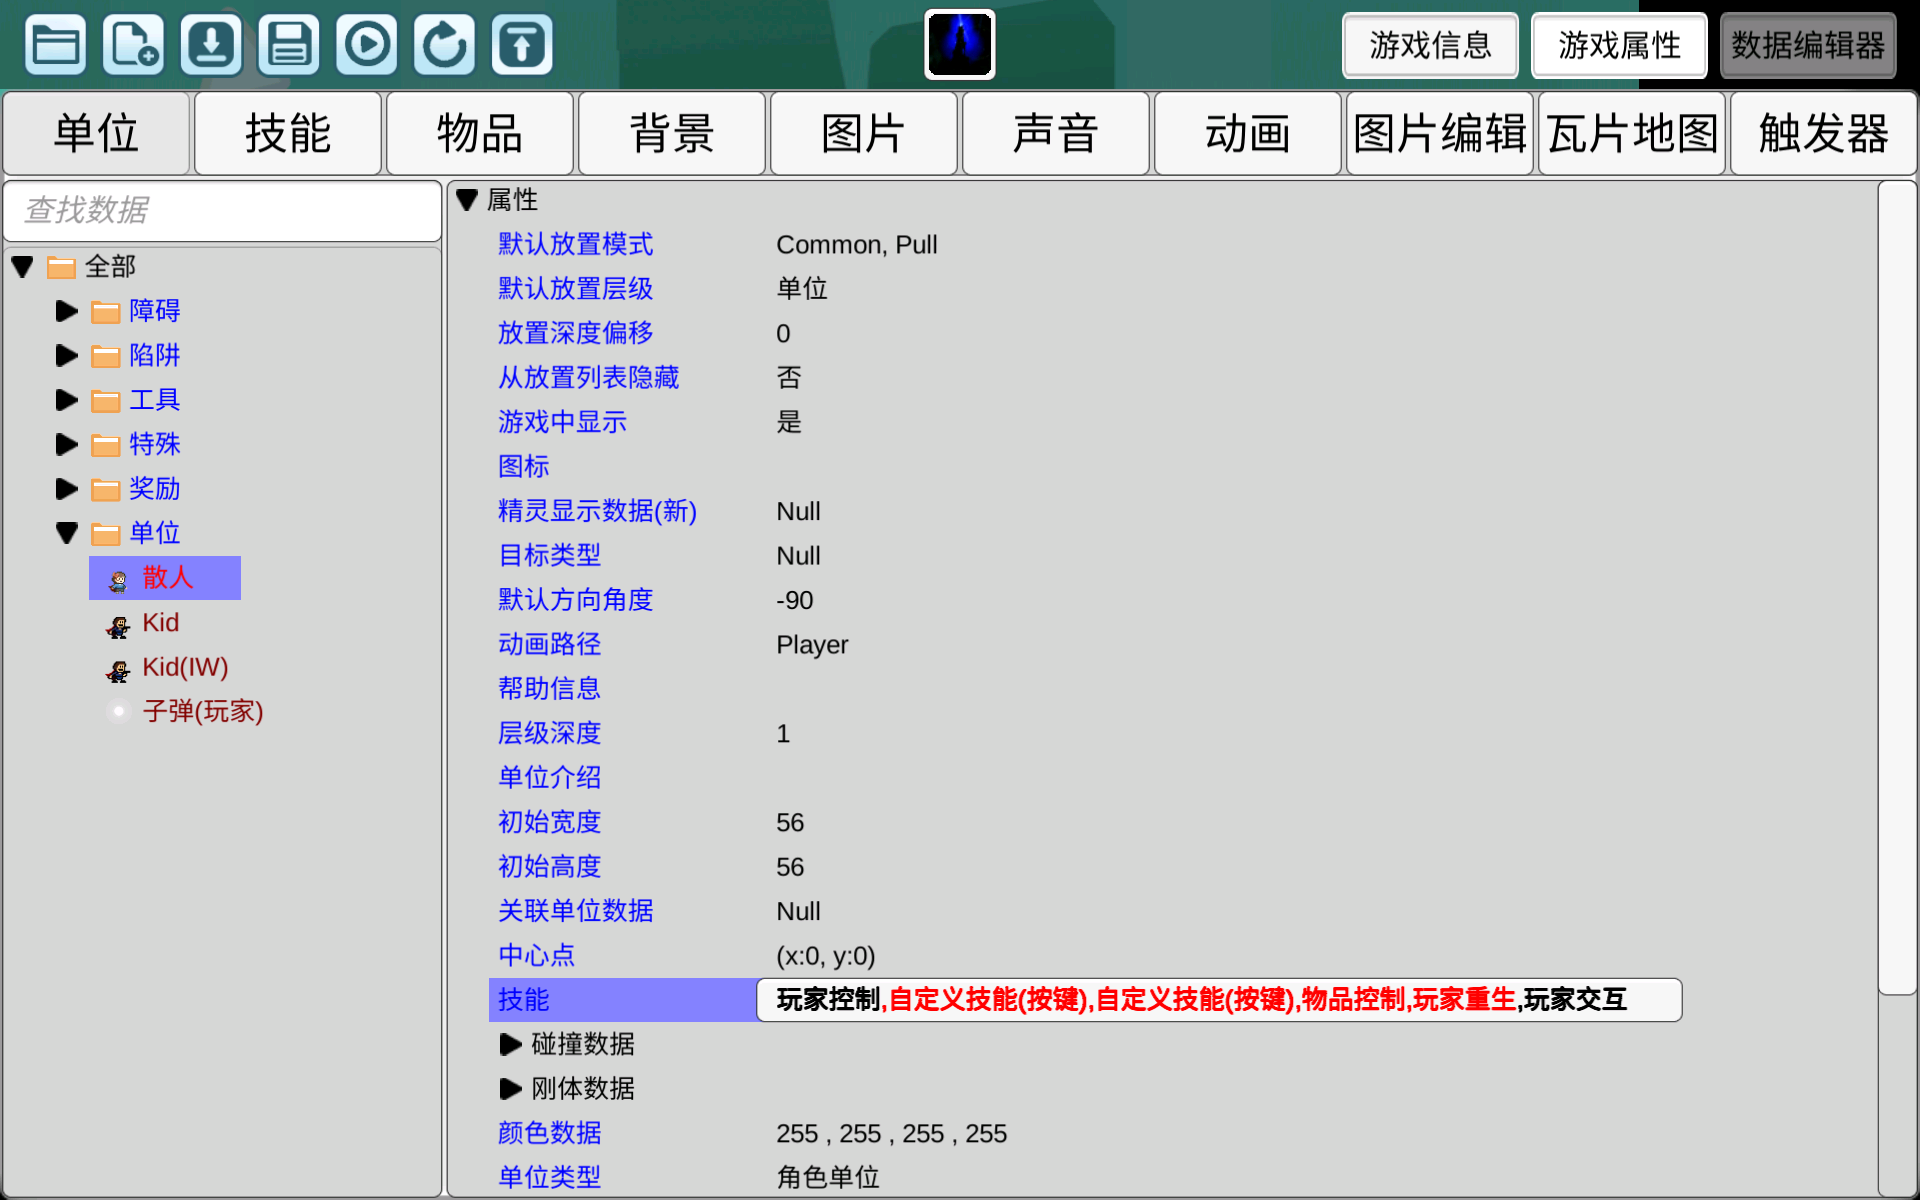1920x1200 pixels.
Task: Select the 奖励 folder icon
Action: pyautogui.click(x=106, y=490)
